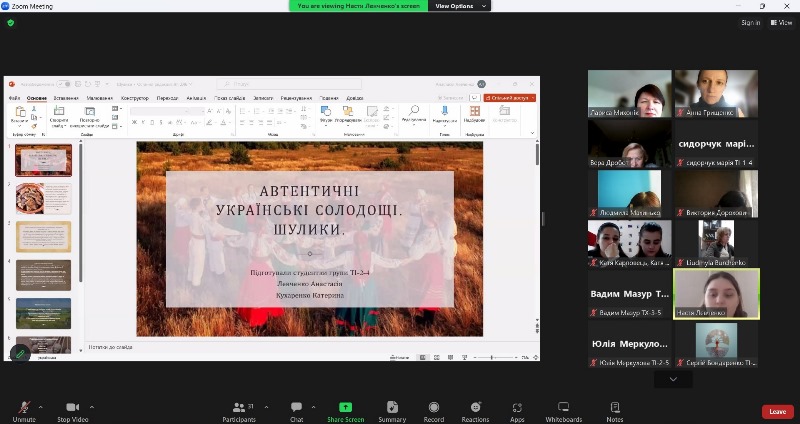Viewport: 800px width, 424px height.
Task: Click the Unmute microphone icon
Action: (24, 408)
